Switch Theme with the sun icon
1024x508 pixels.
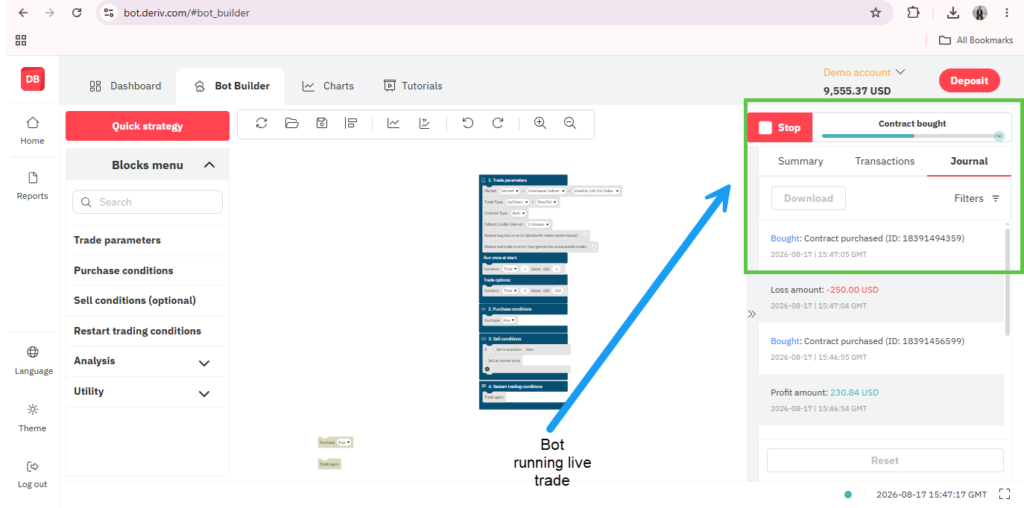tap(32, 409)
